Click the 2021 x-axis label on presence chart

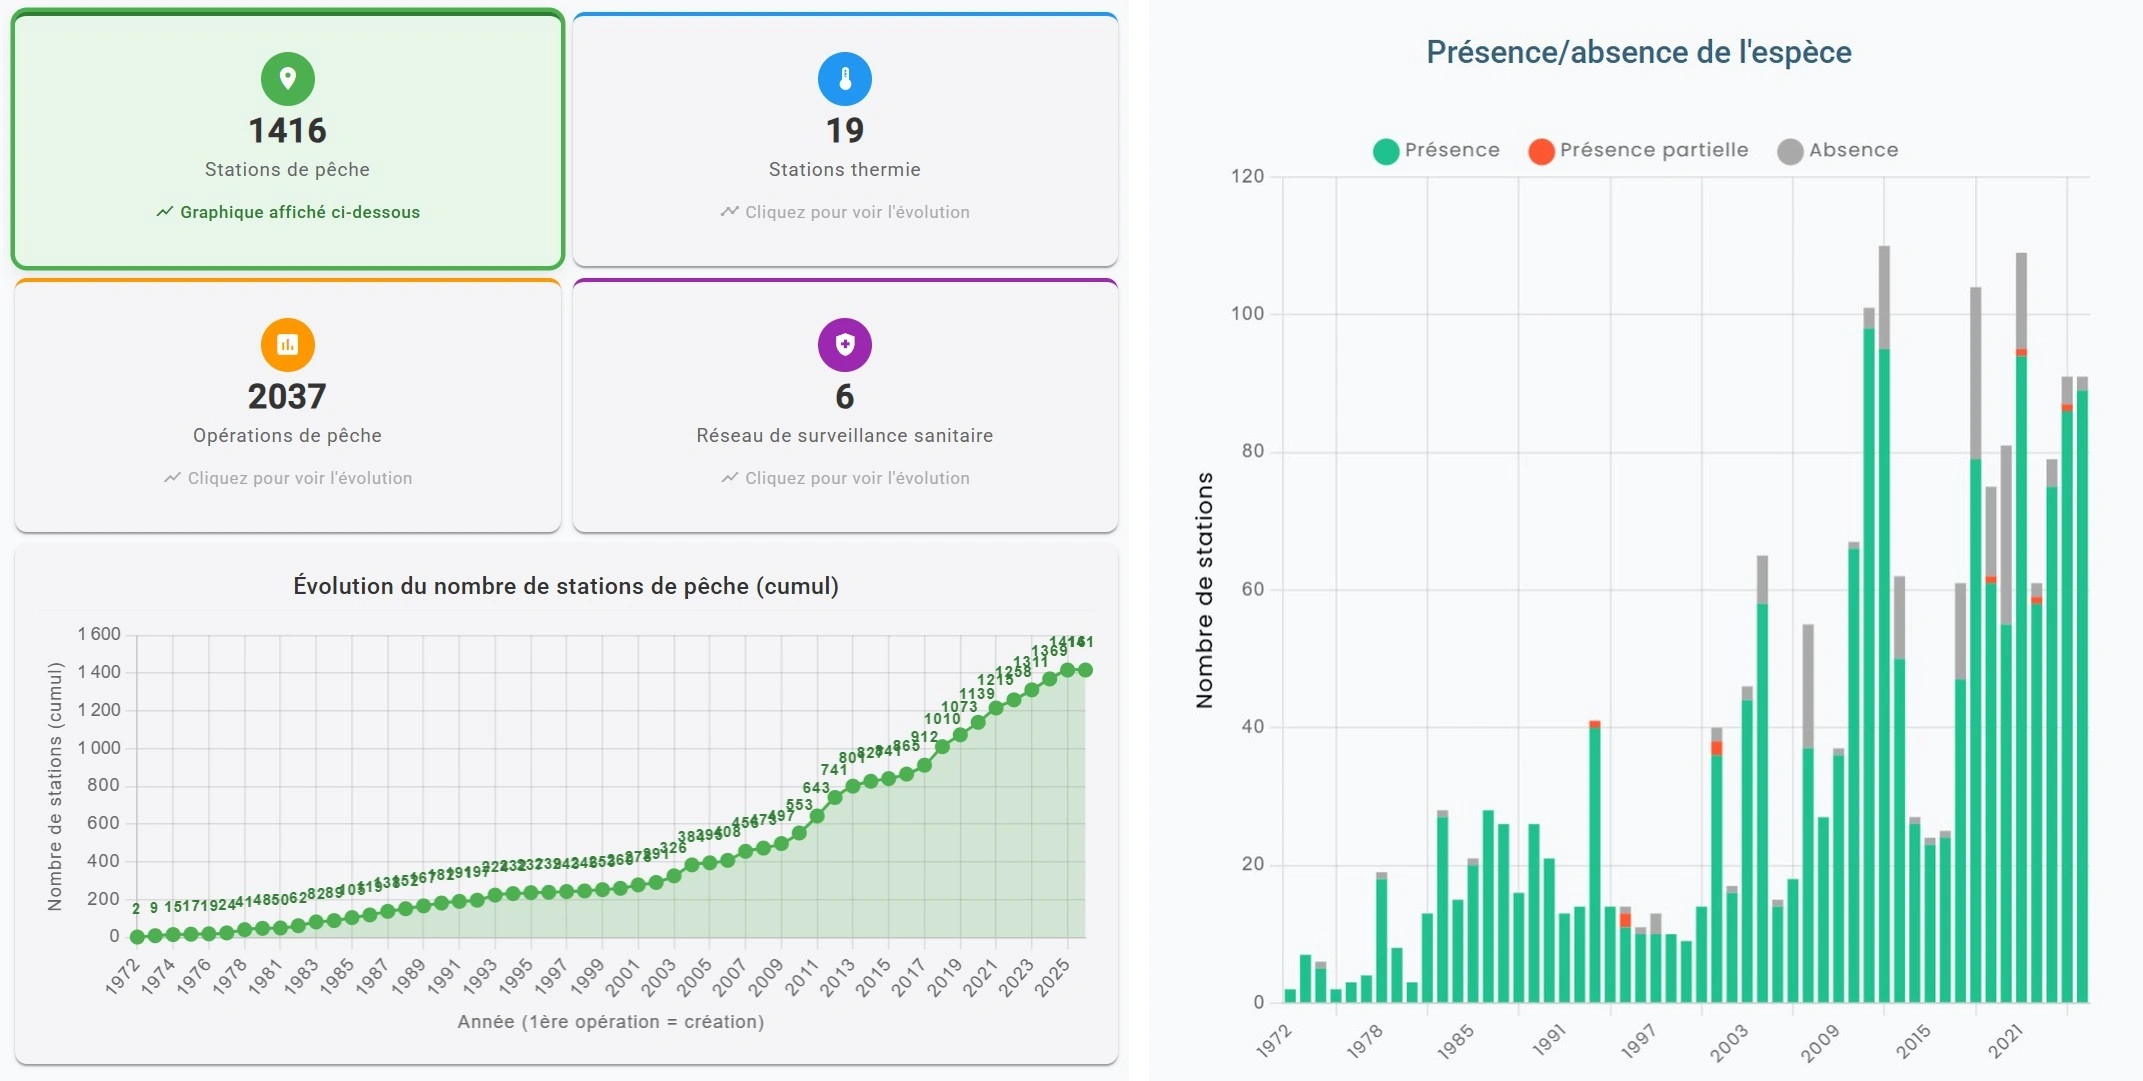pyautogui.click(x=2005, y=1042)
